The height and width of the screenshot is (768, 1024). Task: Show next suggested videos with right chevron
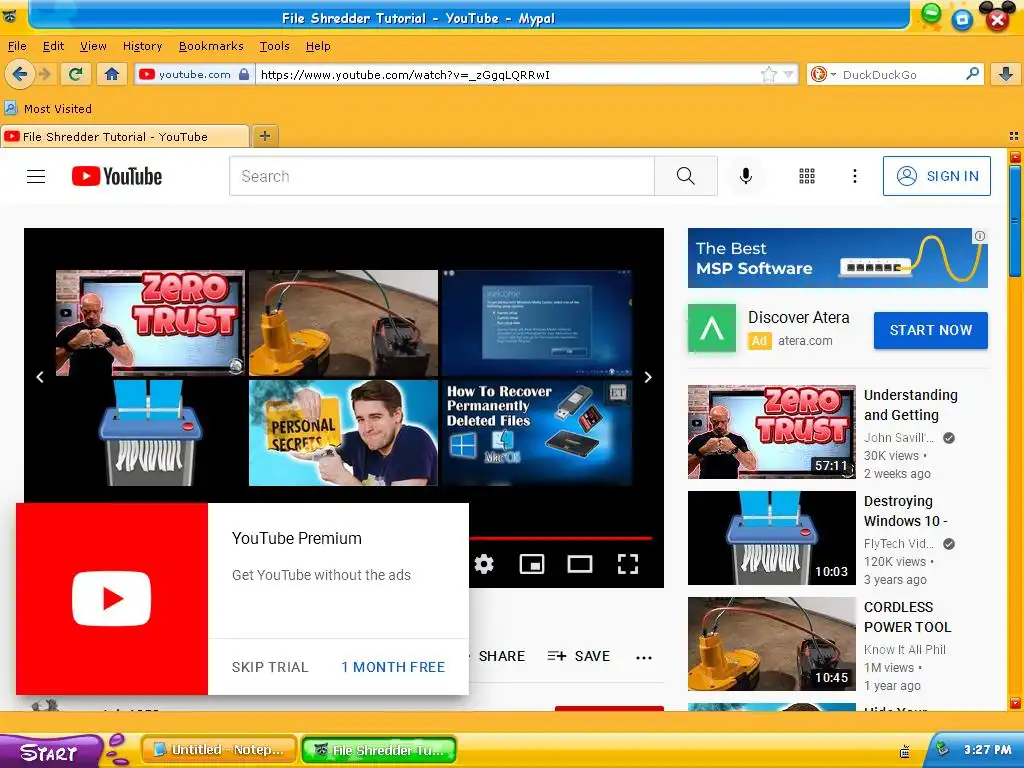point(648,377)
